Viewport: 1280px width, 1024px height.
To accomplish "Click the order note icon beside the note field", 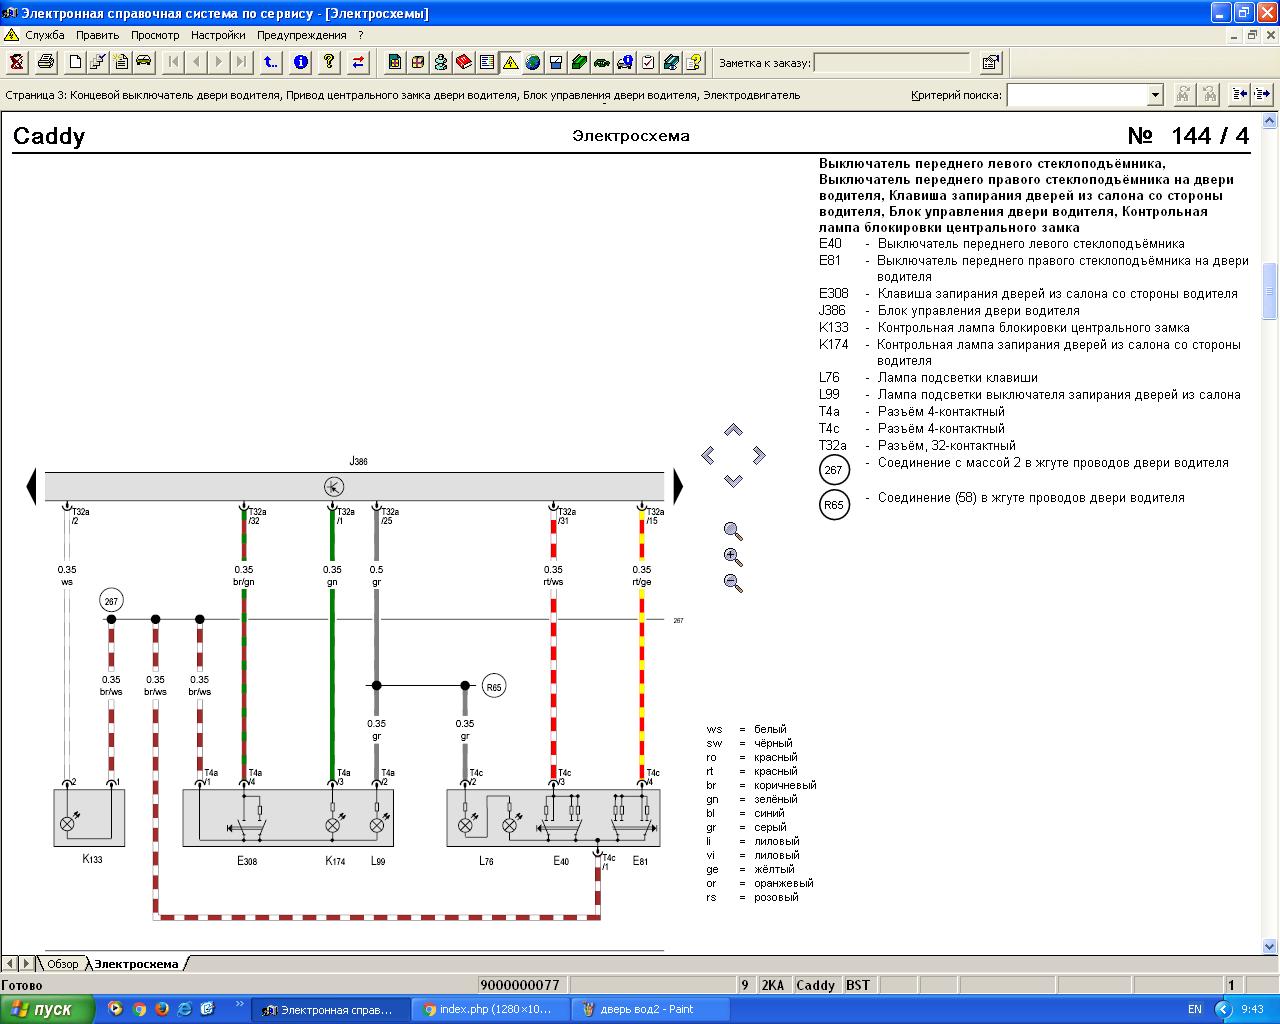I will coord(991,62).
